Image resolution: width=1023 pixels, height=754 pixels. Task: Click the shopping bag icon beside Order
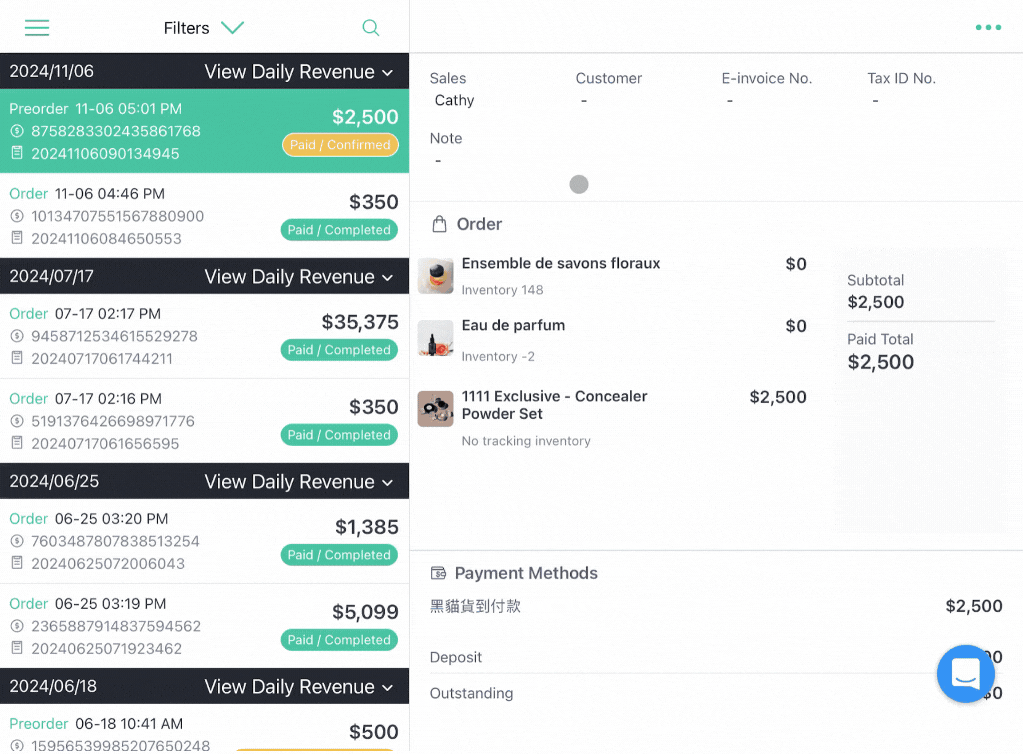click(440, 224)
